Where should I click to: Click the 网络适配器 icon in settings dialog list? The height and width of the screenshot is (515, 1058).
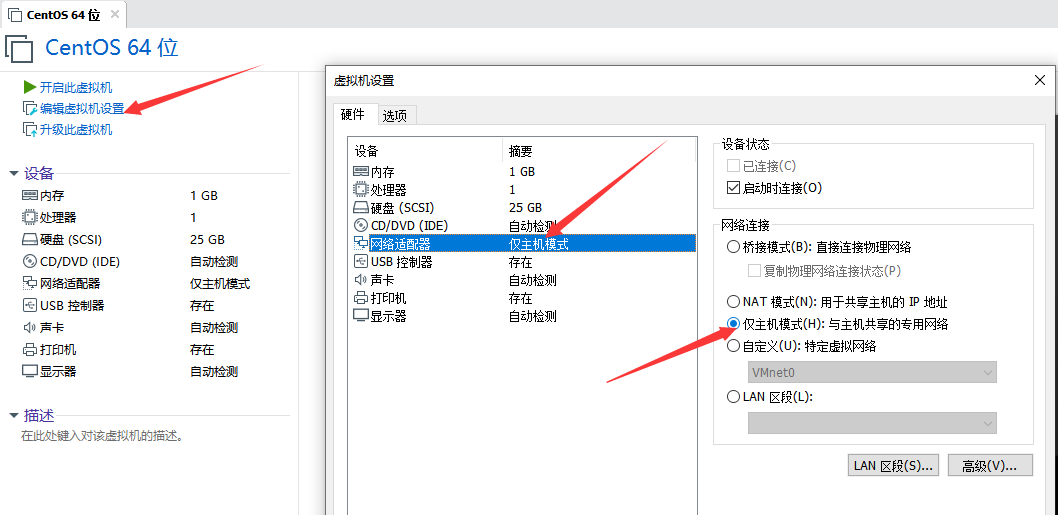360,244
